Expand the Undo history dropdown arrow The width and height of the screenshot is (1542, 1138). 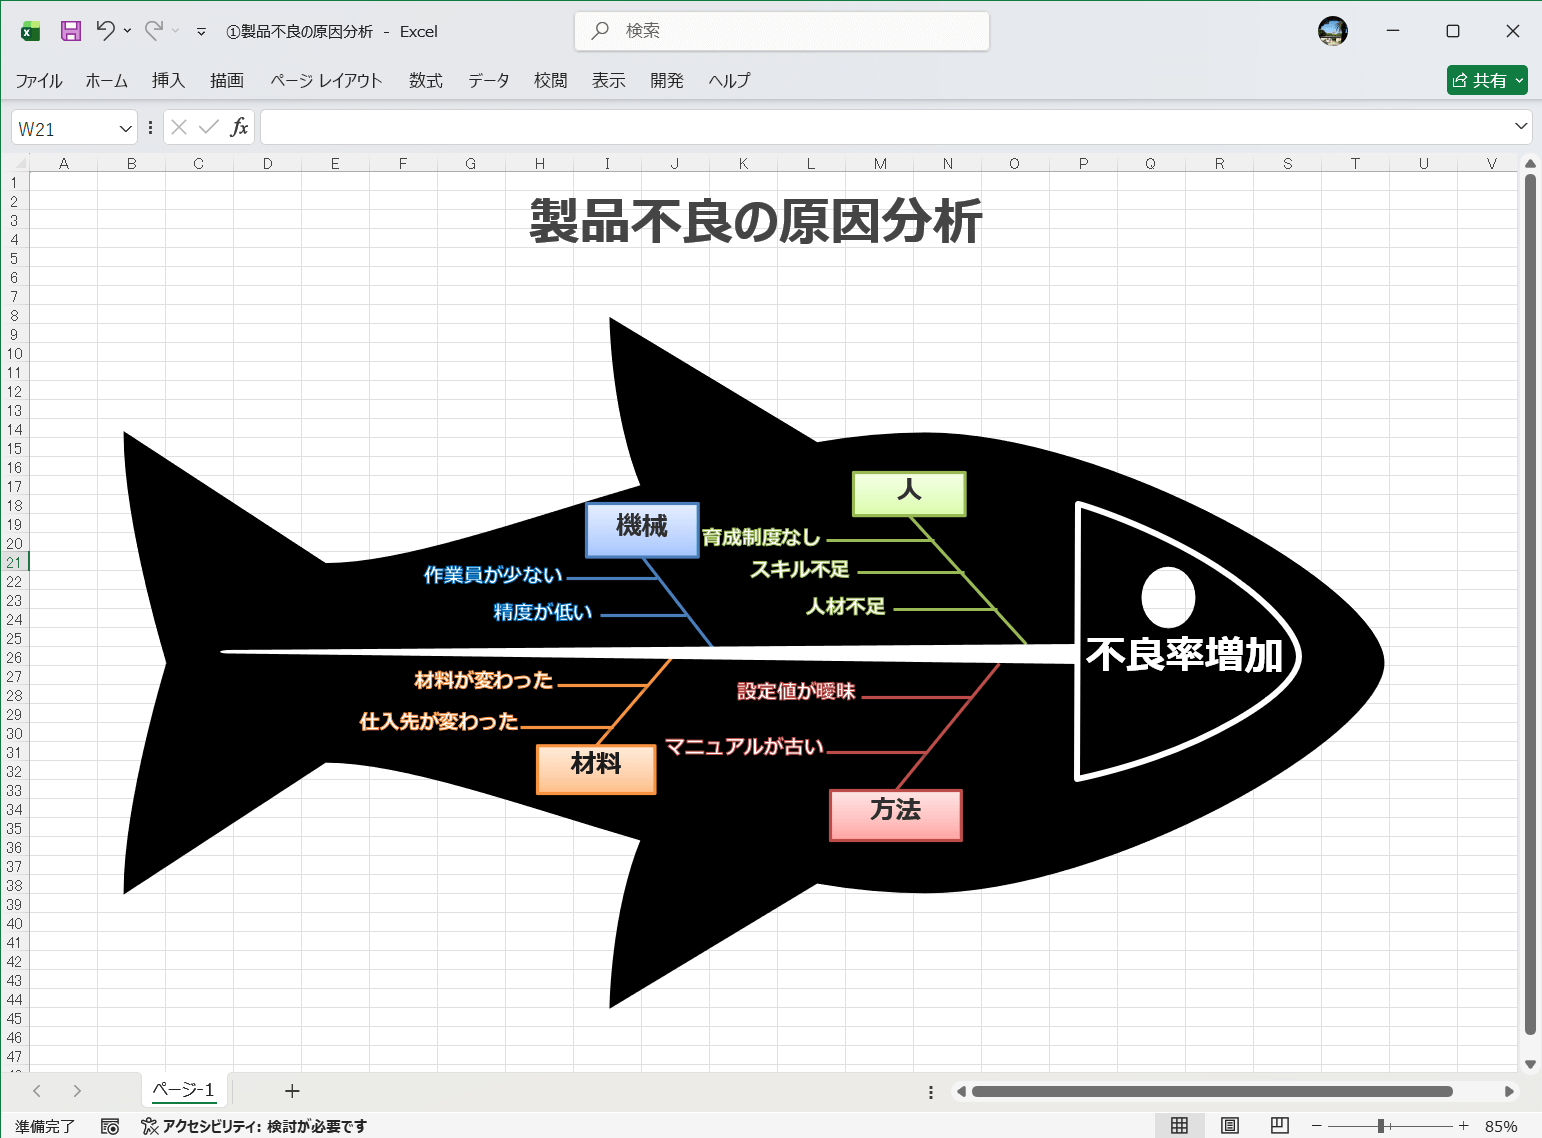pos(127,31)
